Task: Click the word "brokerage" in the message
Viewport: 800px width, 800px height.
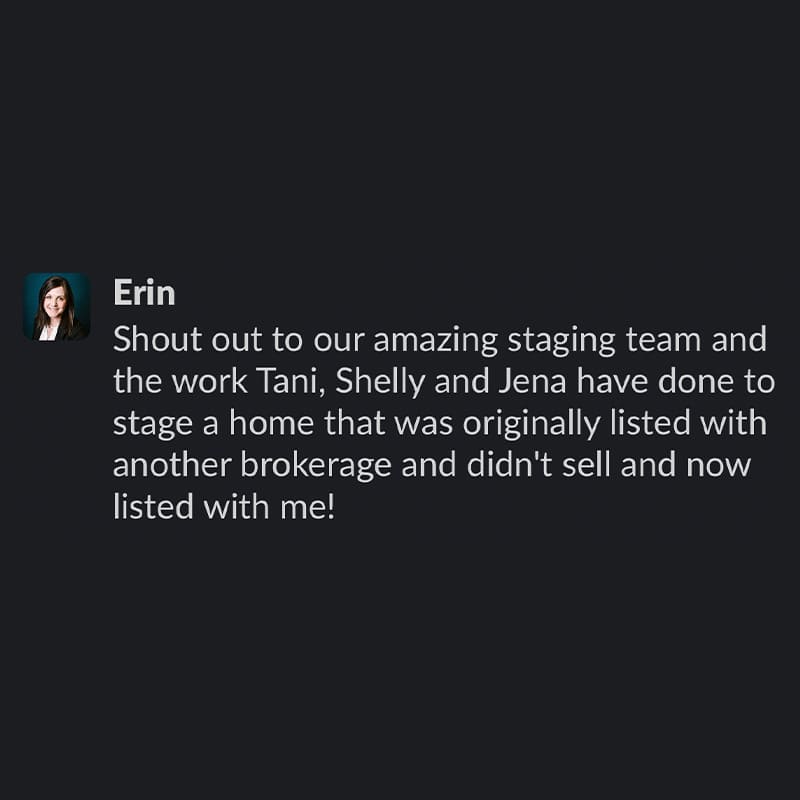Action: point(316,466)
